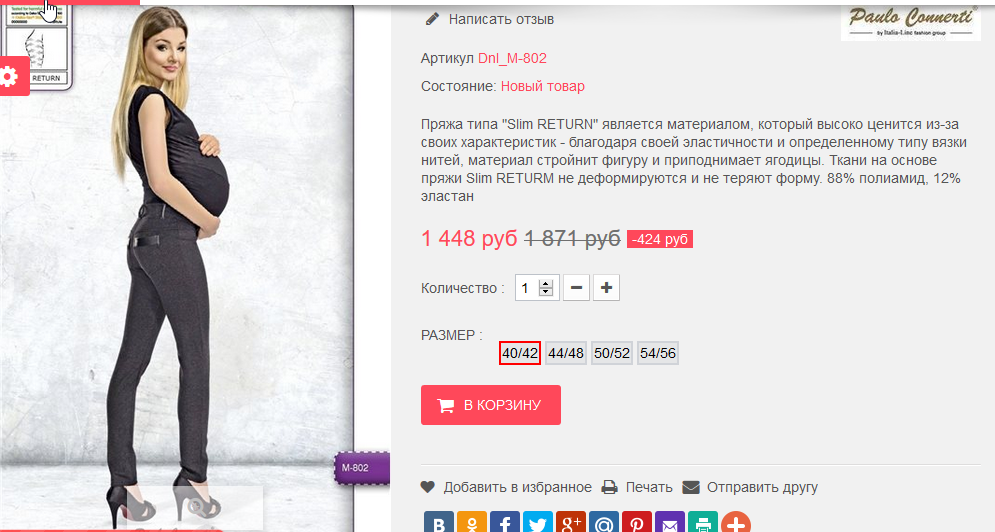Screen dimensions: 995x532
Task: Share on Google Plus
Action: [x=570, y=522]
